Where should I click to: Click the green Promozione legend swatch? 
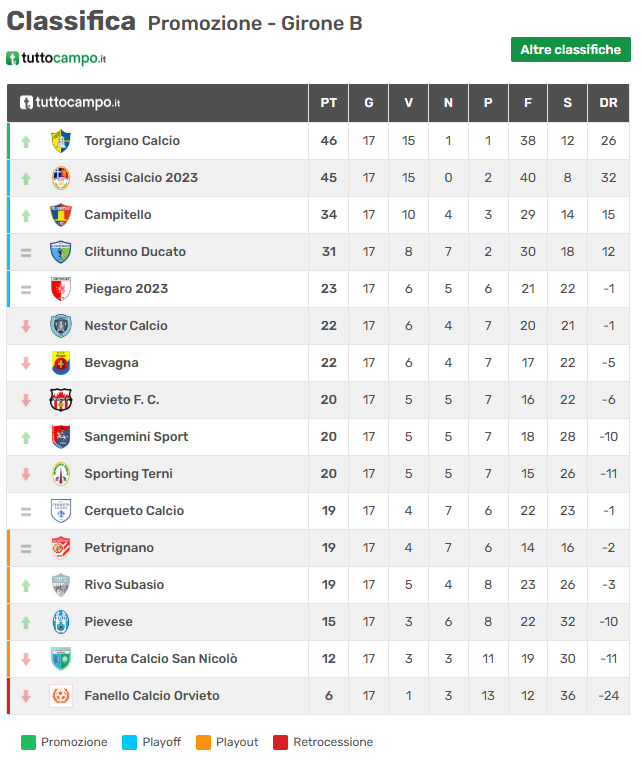(28, 742)
